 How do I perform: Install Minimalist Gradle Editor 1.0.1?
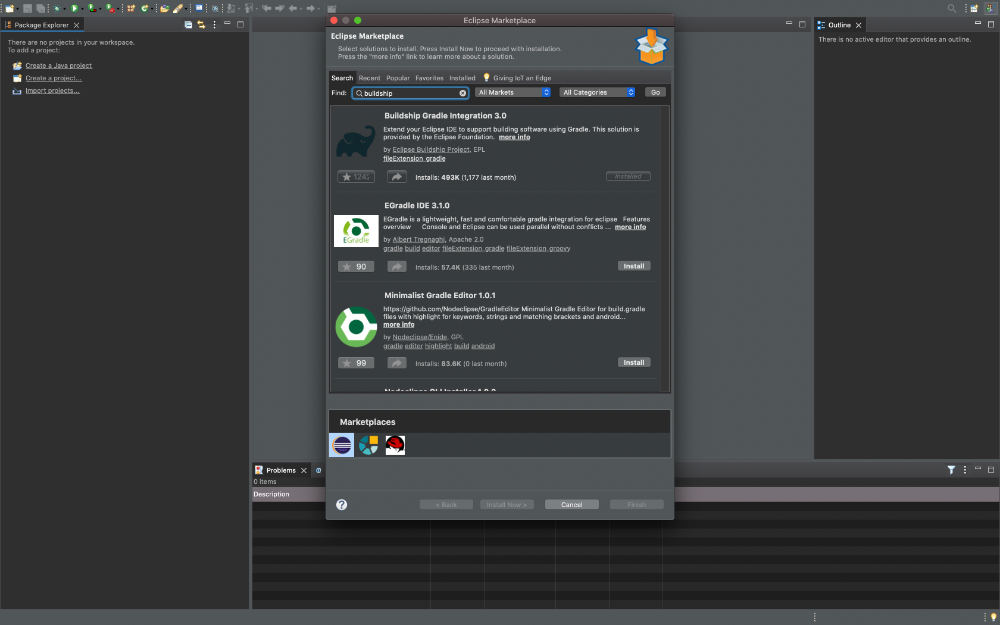[634, 362]
